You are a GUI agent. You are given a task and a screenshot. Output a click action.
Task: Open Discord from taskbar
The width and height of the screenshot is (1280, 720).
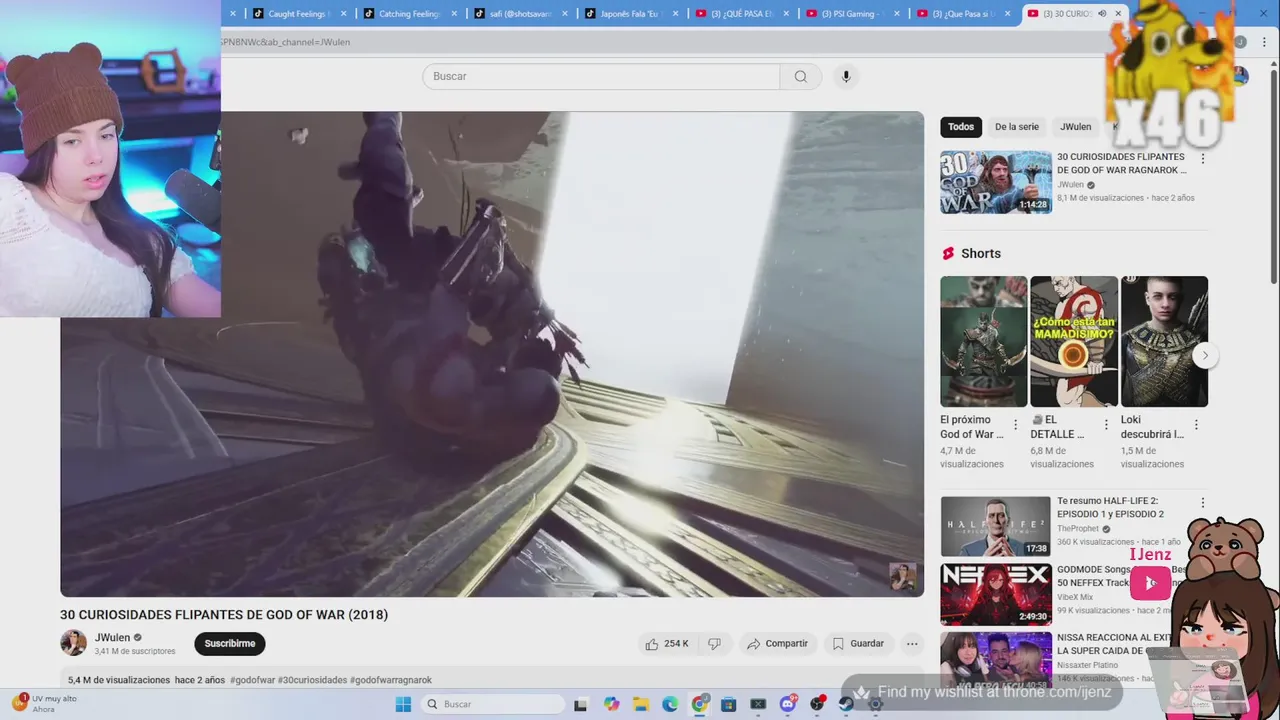click(x=788, y=704)
